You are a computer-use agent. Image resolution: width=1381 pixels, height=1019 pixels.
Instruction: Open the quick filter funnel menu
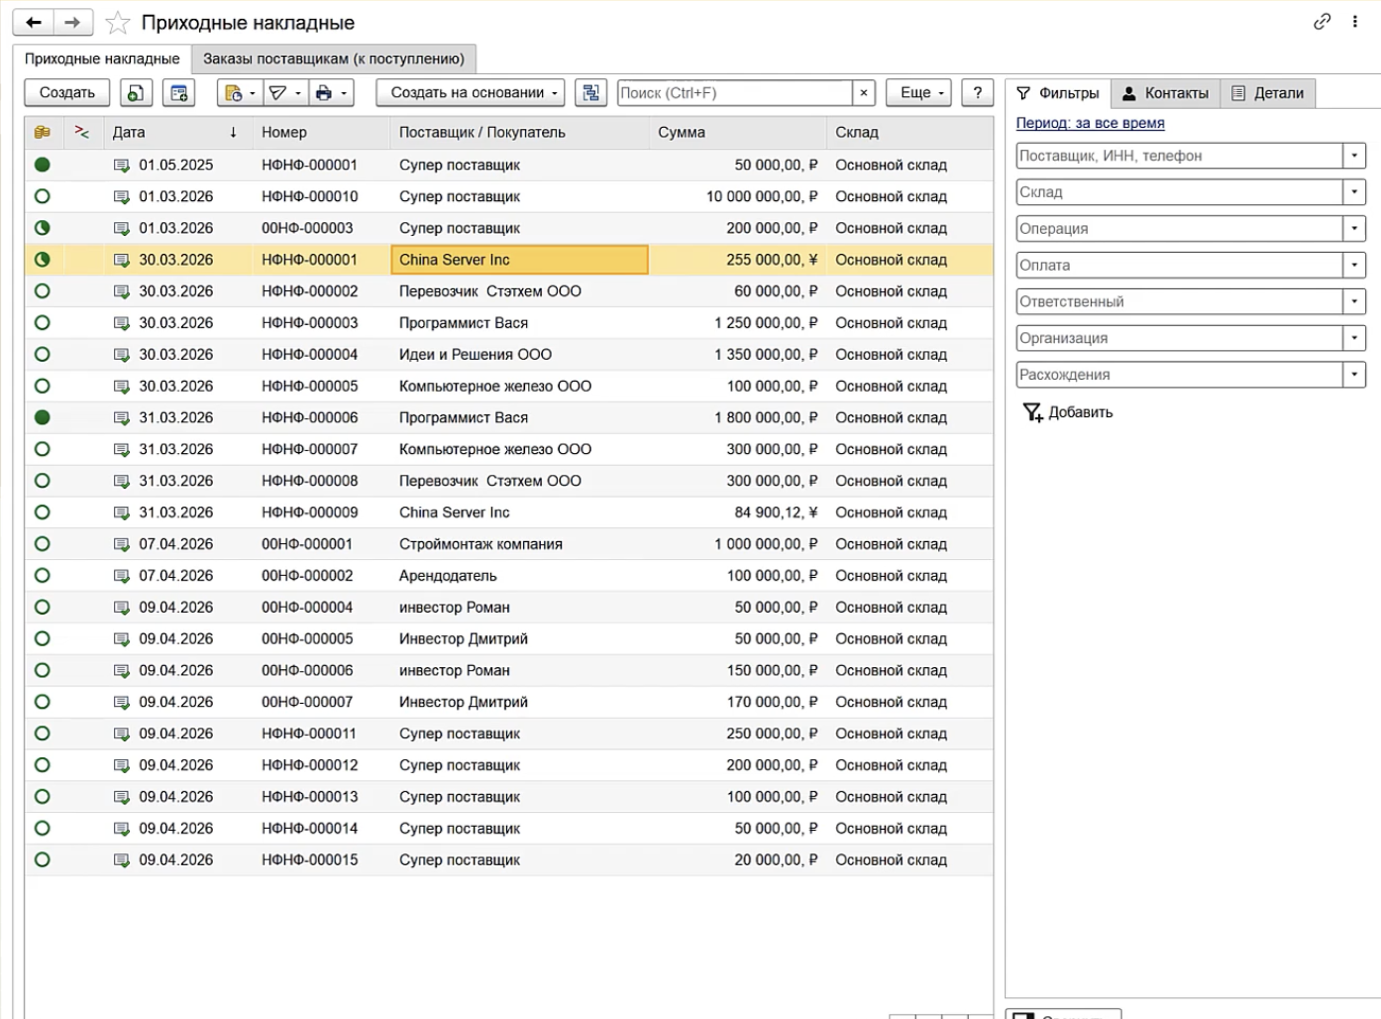tap(285, 93)
